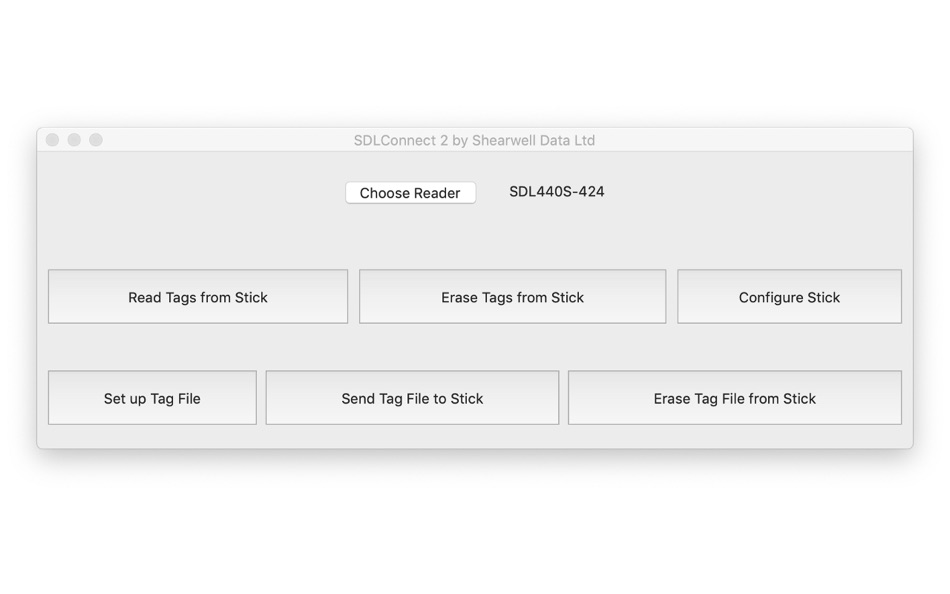
Task: Choose Erase Tag File from Stick
Action: [x=735, y=398]
